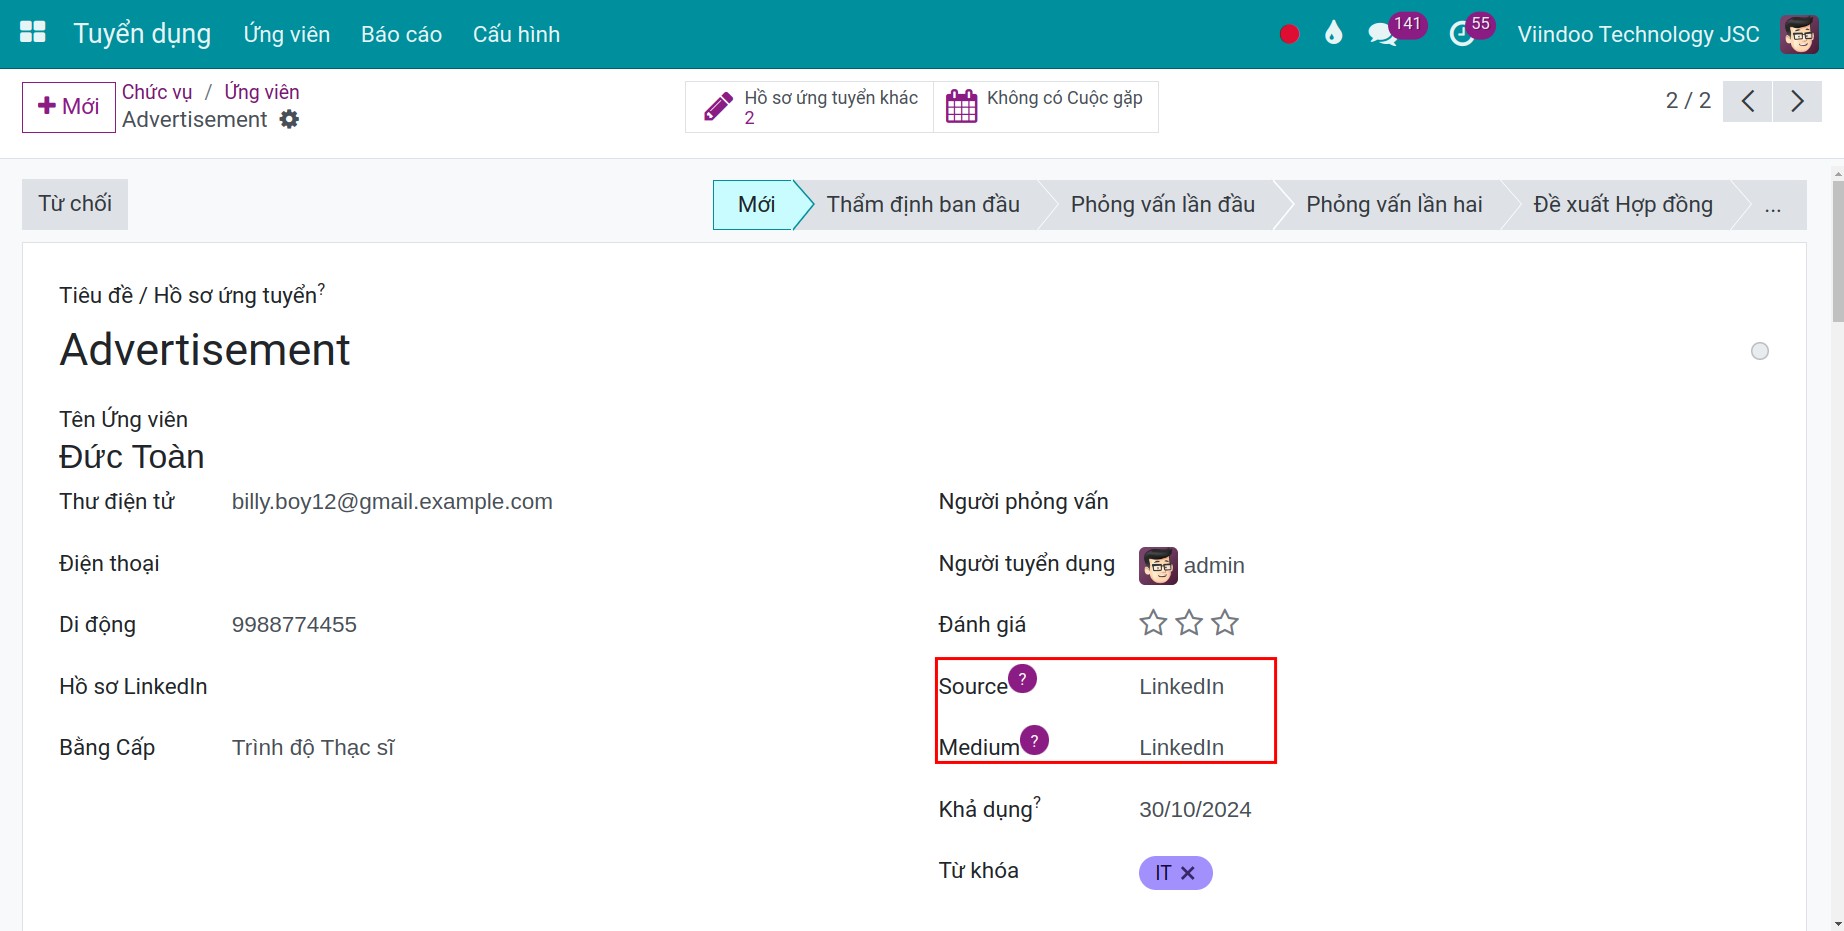Toggle the kanban state circle
This screenshot has width=1844, height=931.
(1760, 351)
